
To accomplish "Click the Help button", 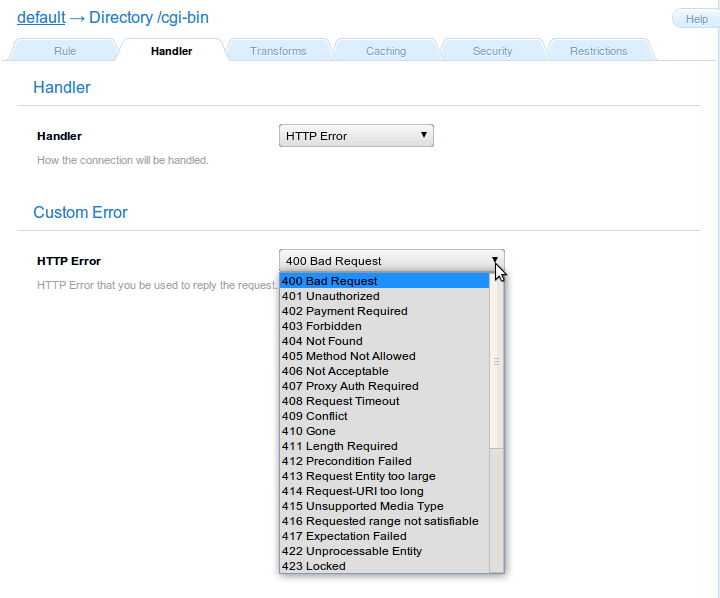I will [x=696, y=19].
